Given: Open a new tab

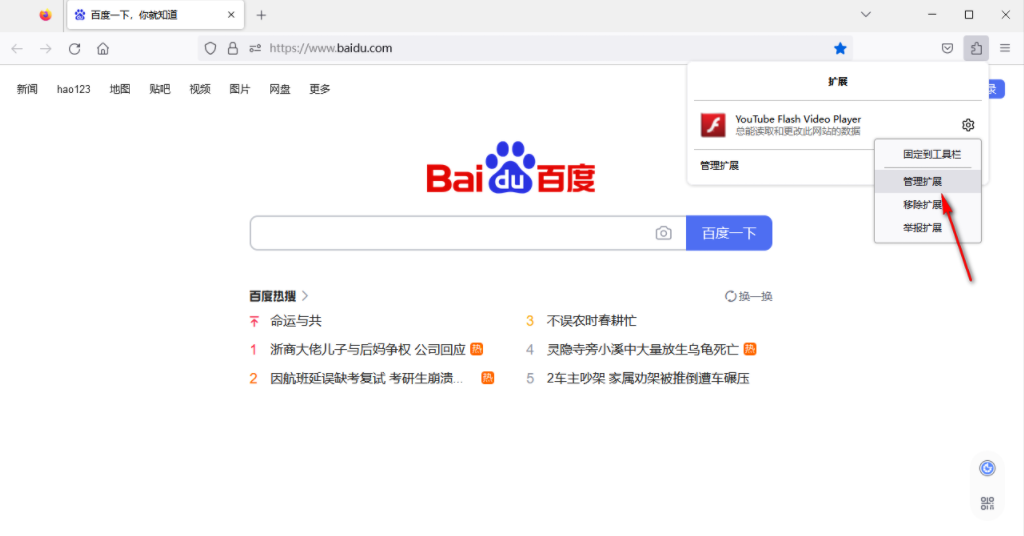Looking at the screenshot, I should pos(261,15).
